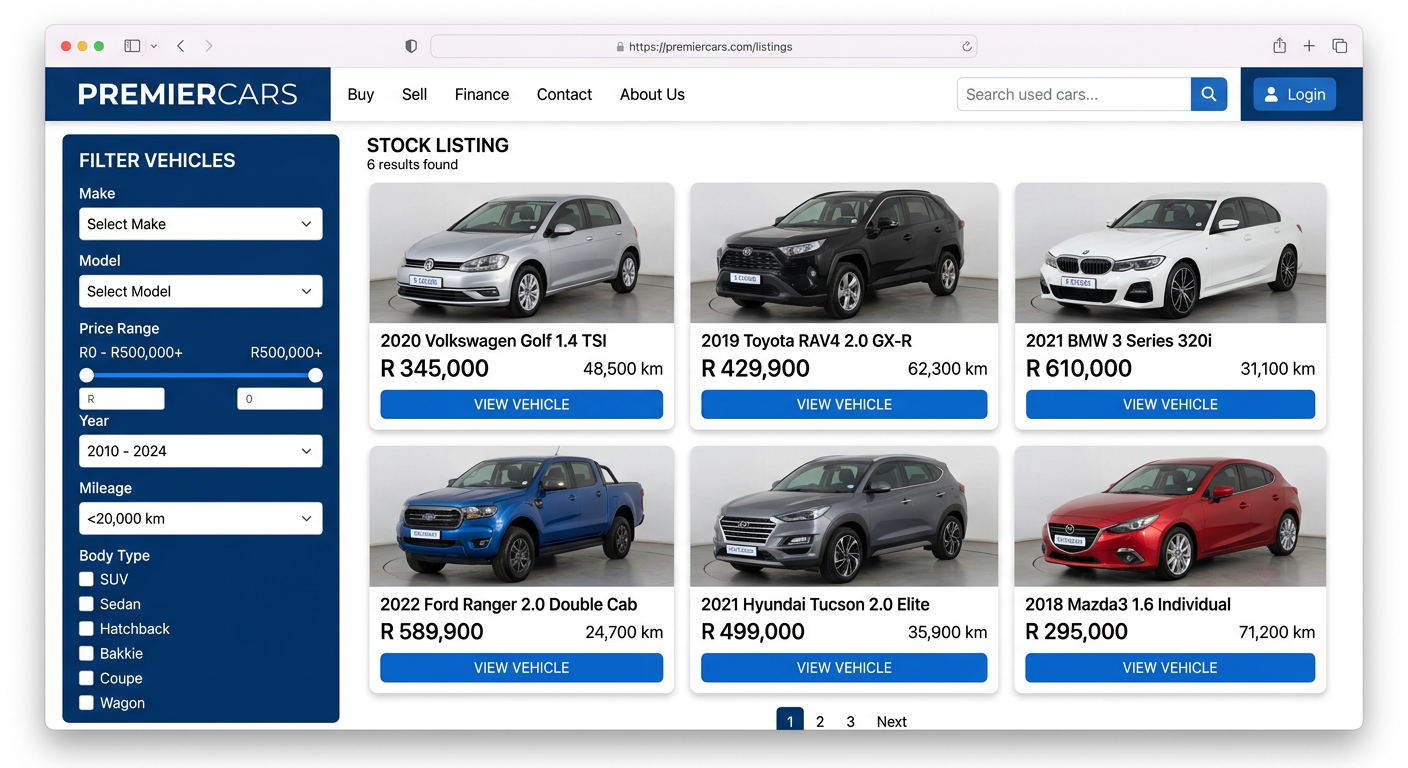1408x768 pixels.
Task: Open the Contact page
Action: point(564,94)
